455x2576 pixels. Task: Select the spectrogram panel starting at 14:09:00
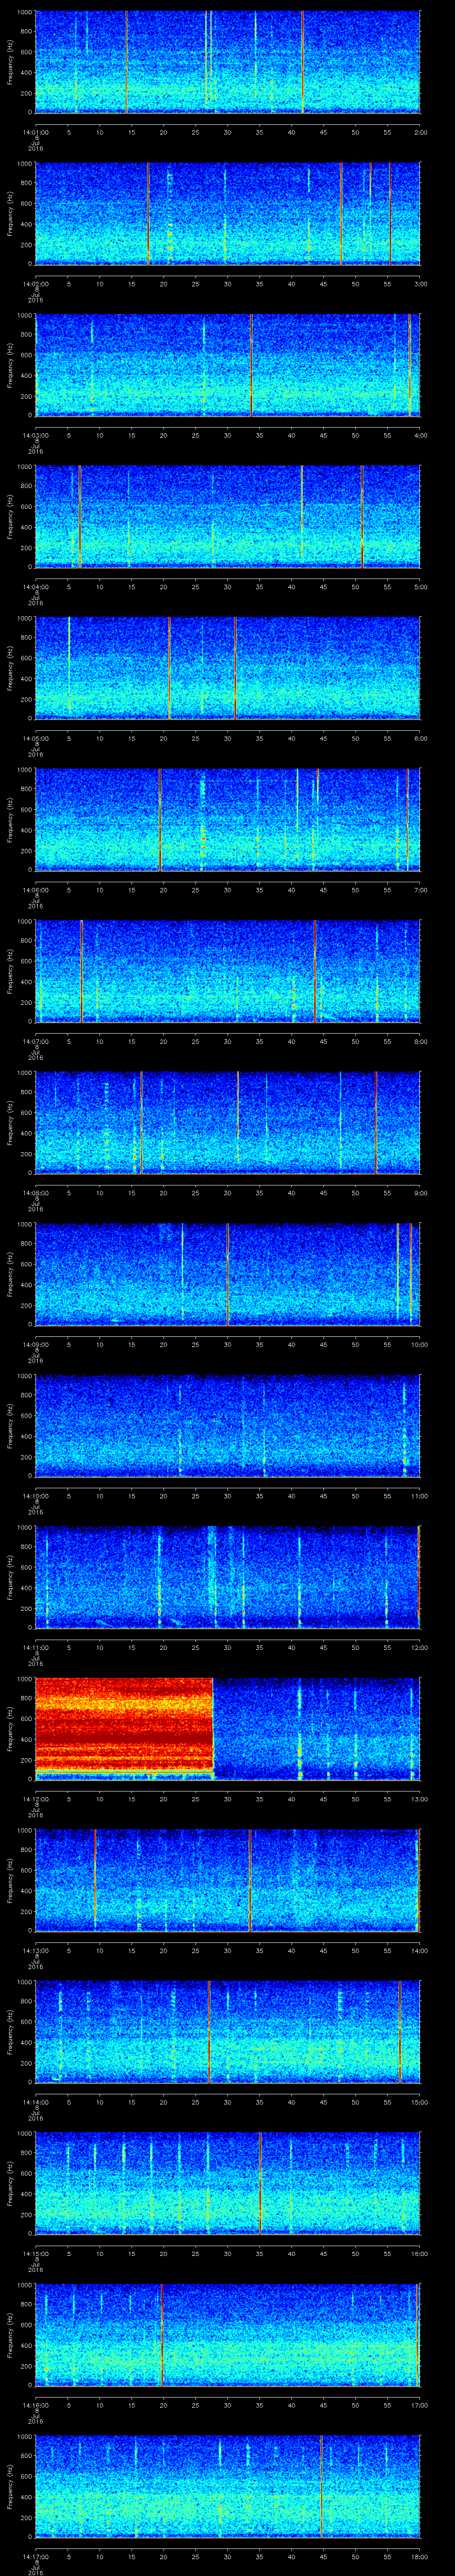227,1274
